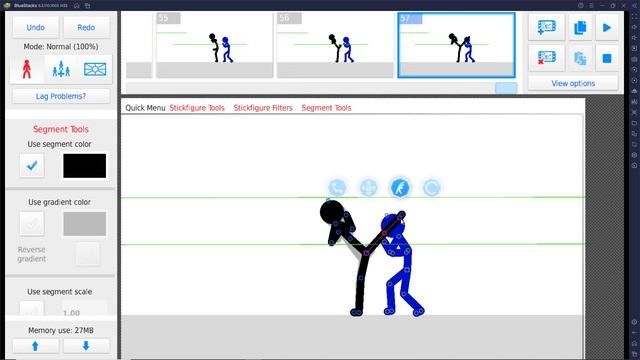Open View options
Viewport: 640px width, 360px height.
[573, 83]
